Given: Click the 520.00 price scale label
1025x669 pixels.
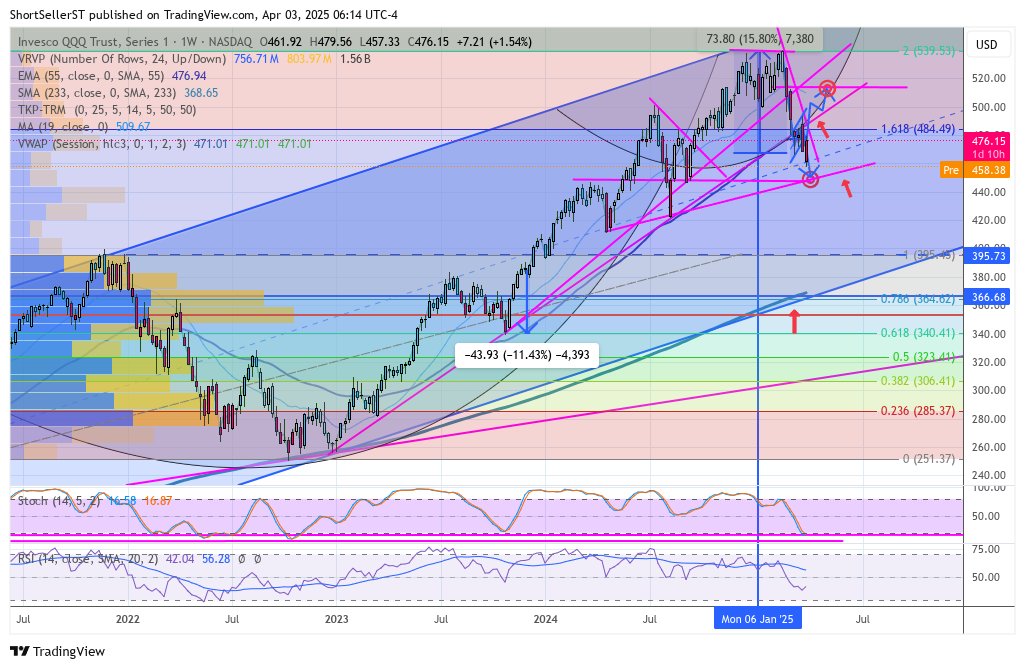Looking at the screenshot, I should (989, 78).
